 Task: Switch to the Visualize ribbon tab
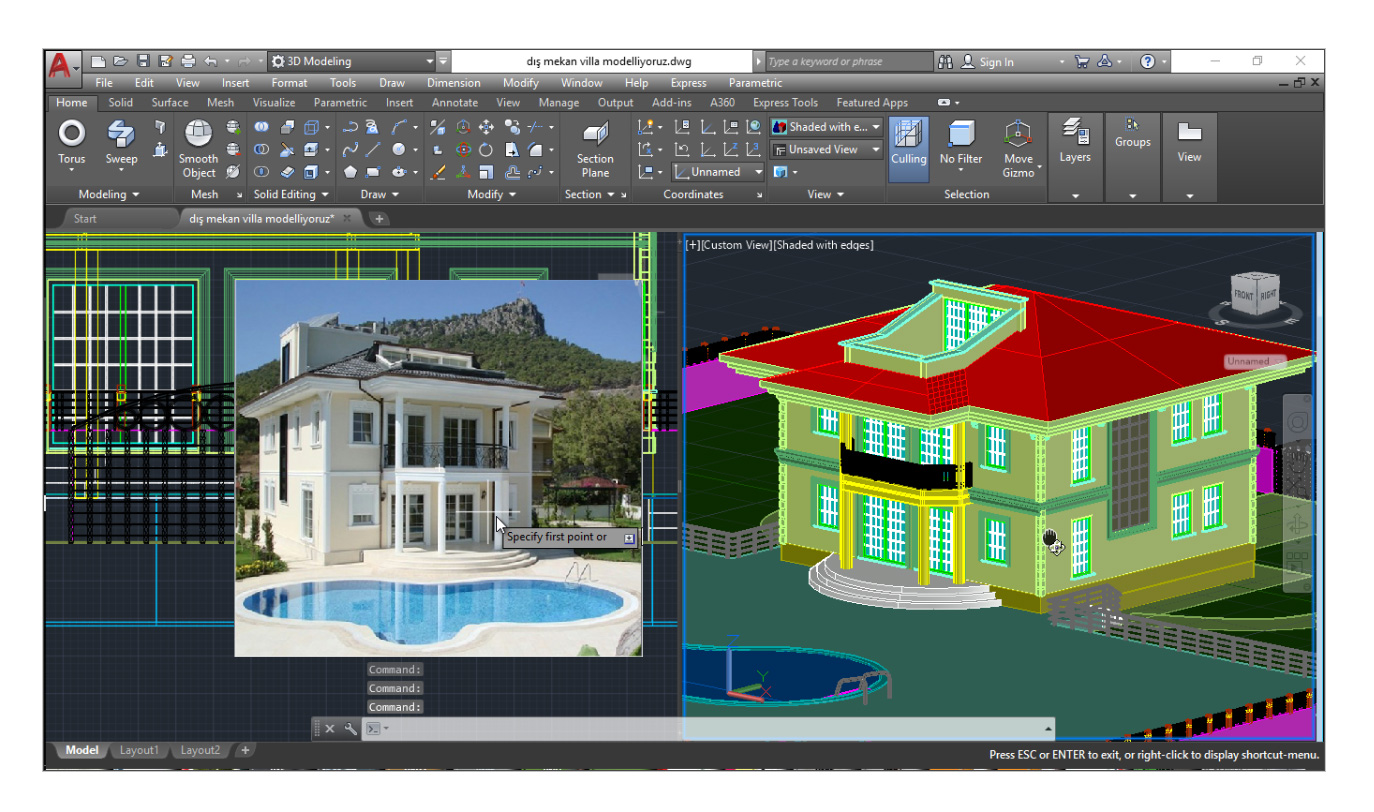coord(274,102)
